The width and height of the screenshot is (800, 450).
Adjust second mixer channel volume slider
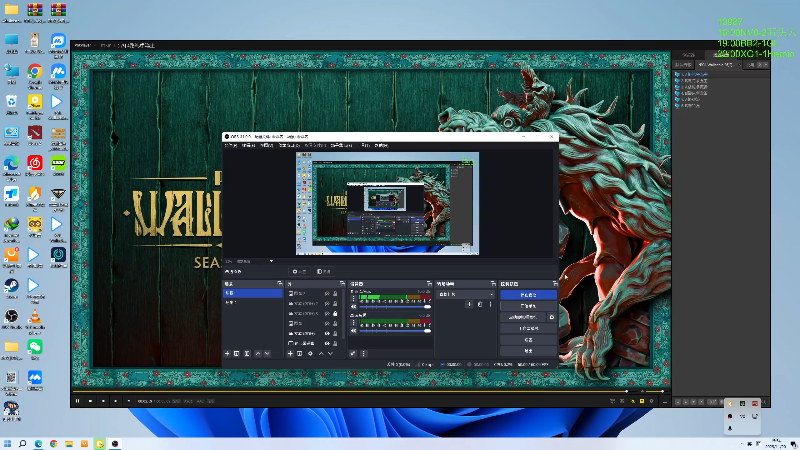click(395, 331)
